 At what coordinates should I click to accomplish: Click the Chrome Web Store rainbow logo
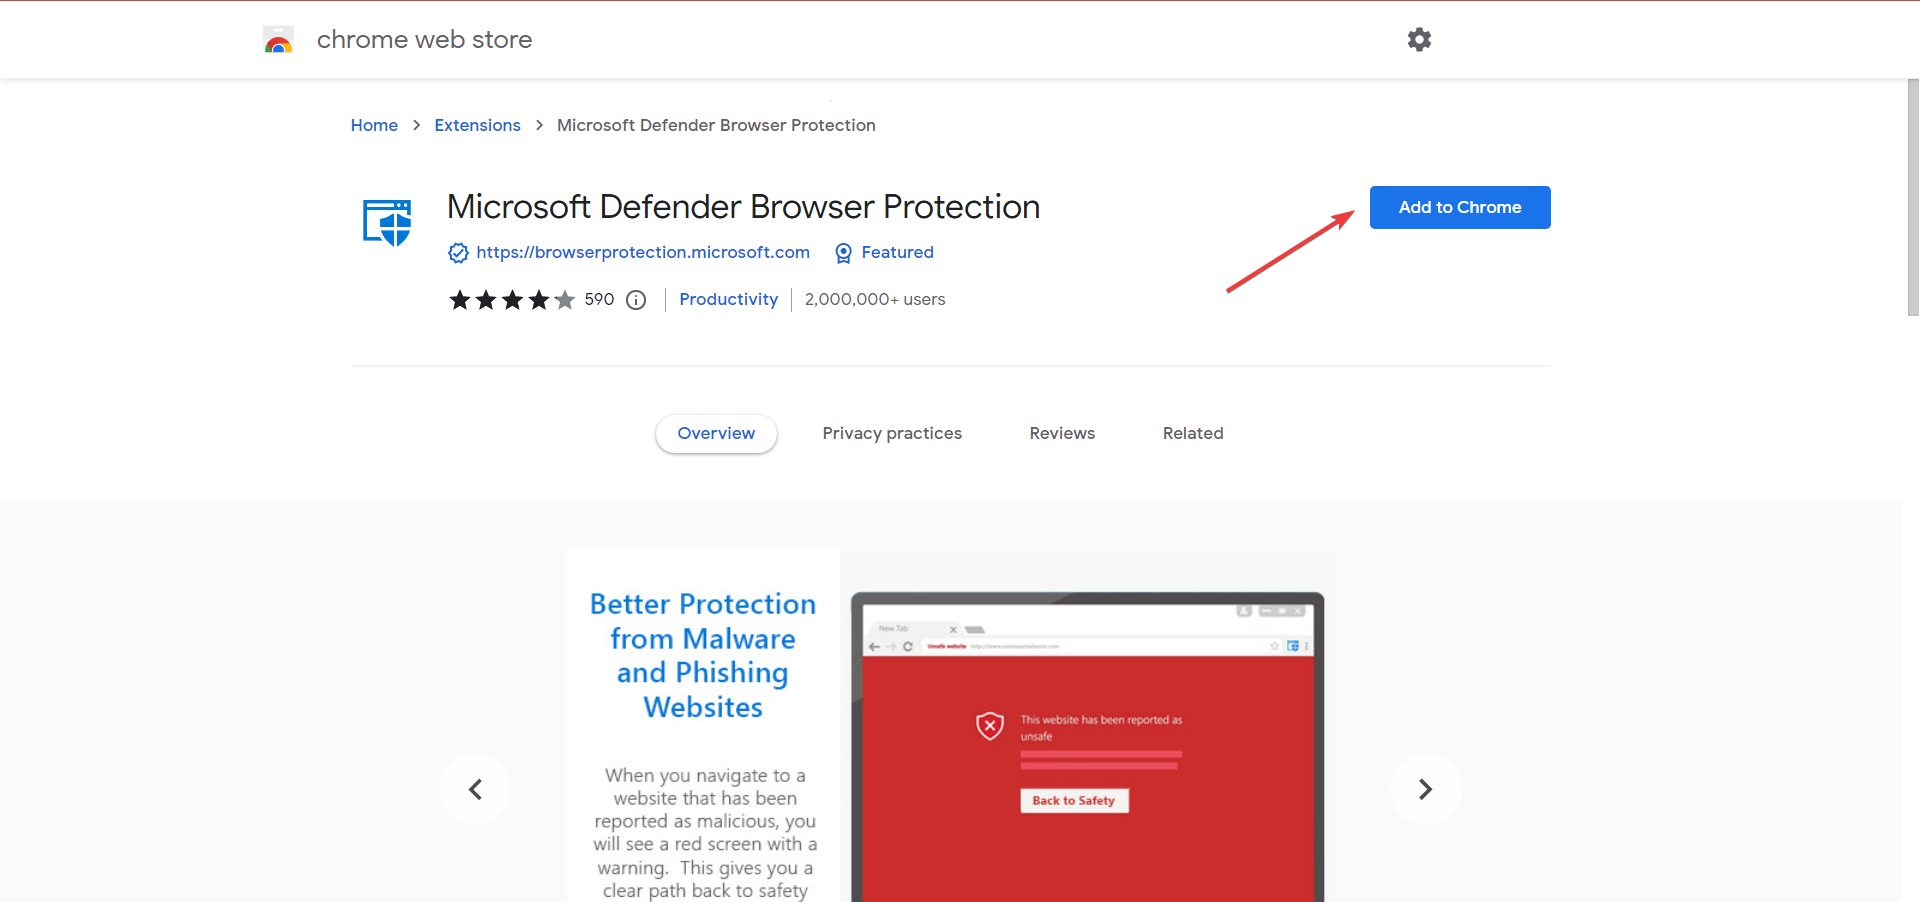[x=278, y=40]
